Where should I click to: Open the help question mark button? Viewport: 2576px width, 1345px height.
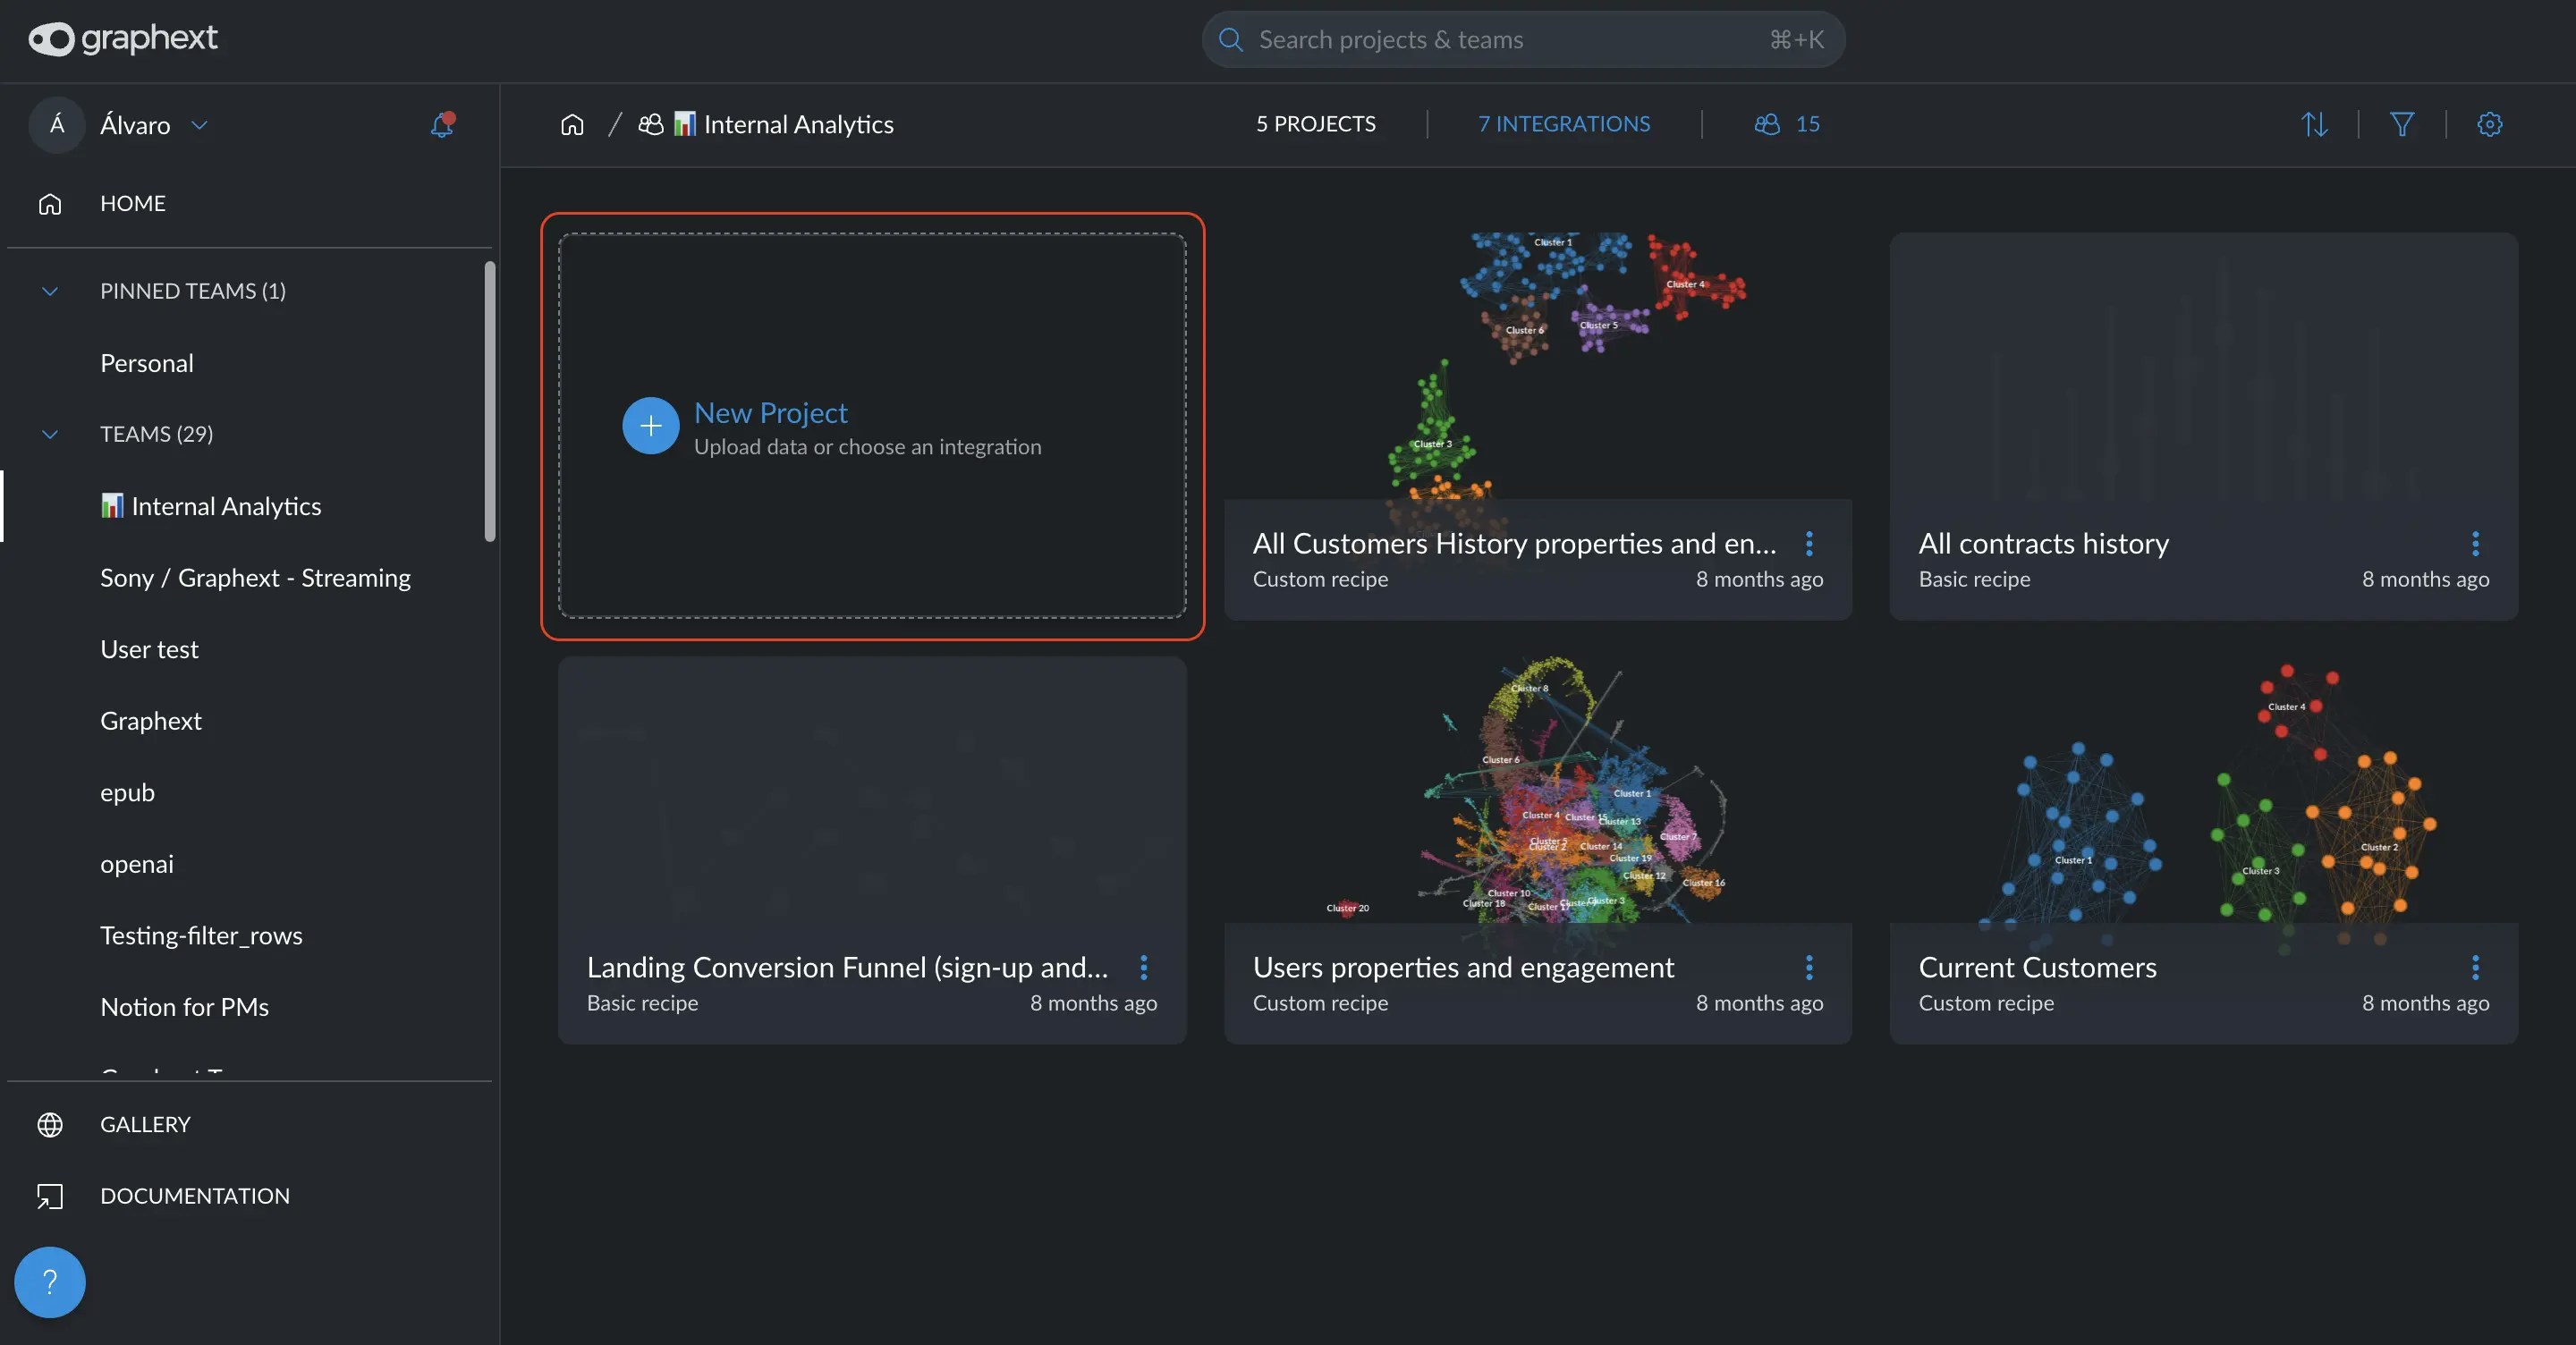[50, 1281]
